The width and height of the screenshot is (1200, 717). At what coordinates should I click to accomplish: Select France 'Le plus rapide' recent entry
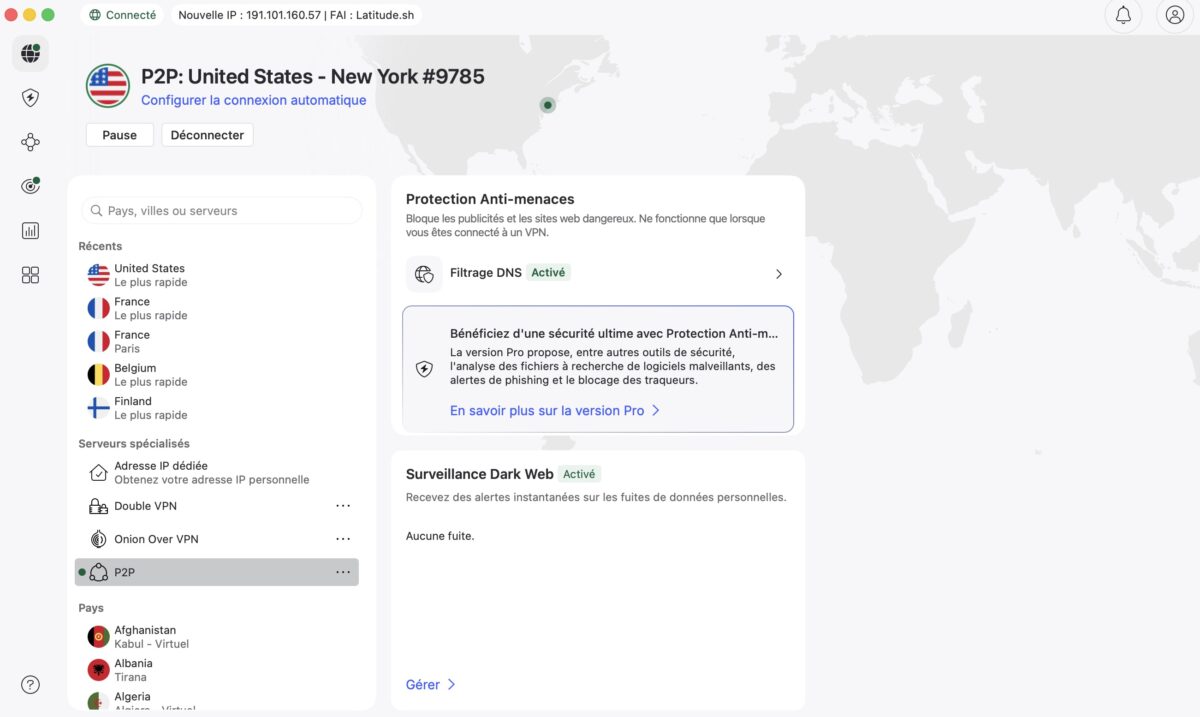217,308
